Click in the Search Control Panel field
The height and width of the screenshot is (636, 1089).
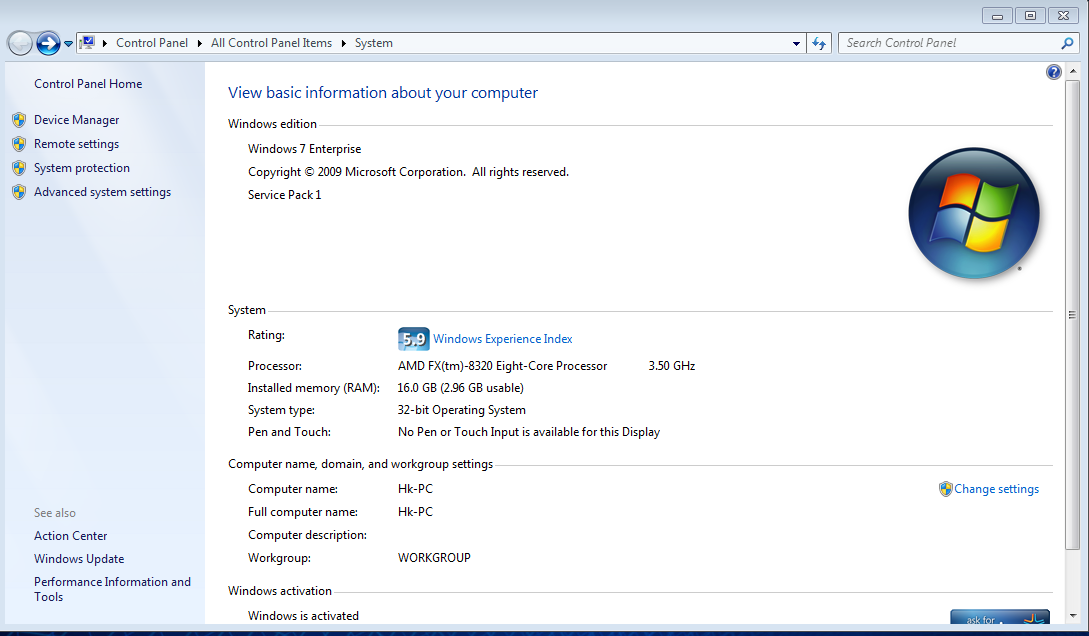[x=949, y=43]
